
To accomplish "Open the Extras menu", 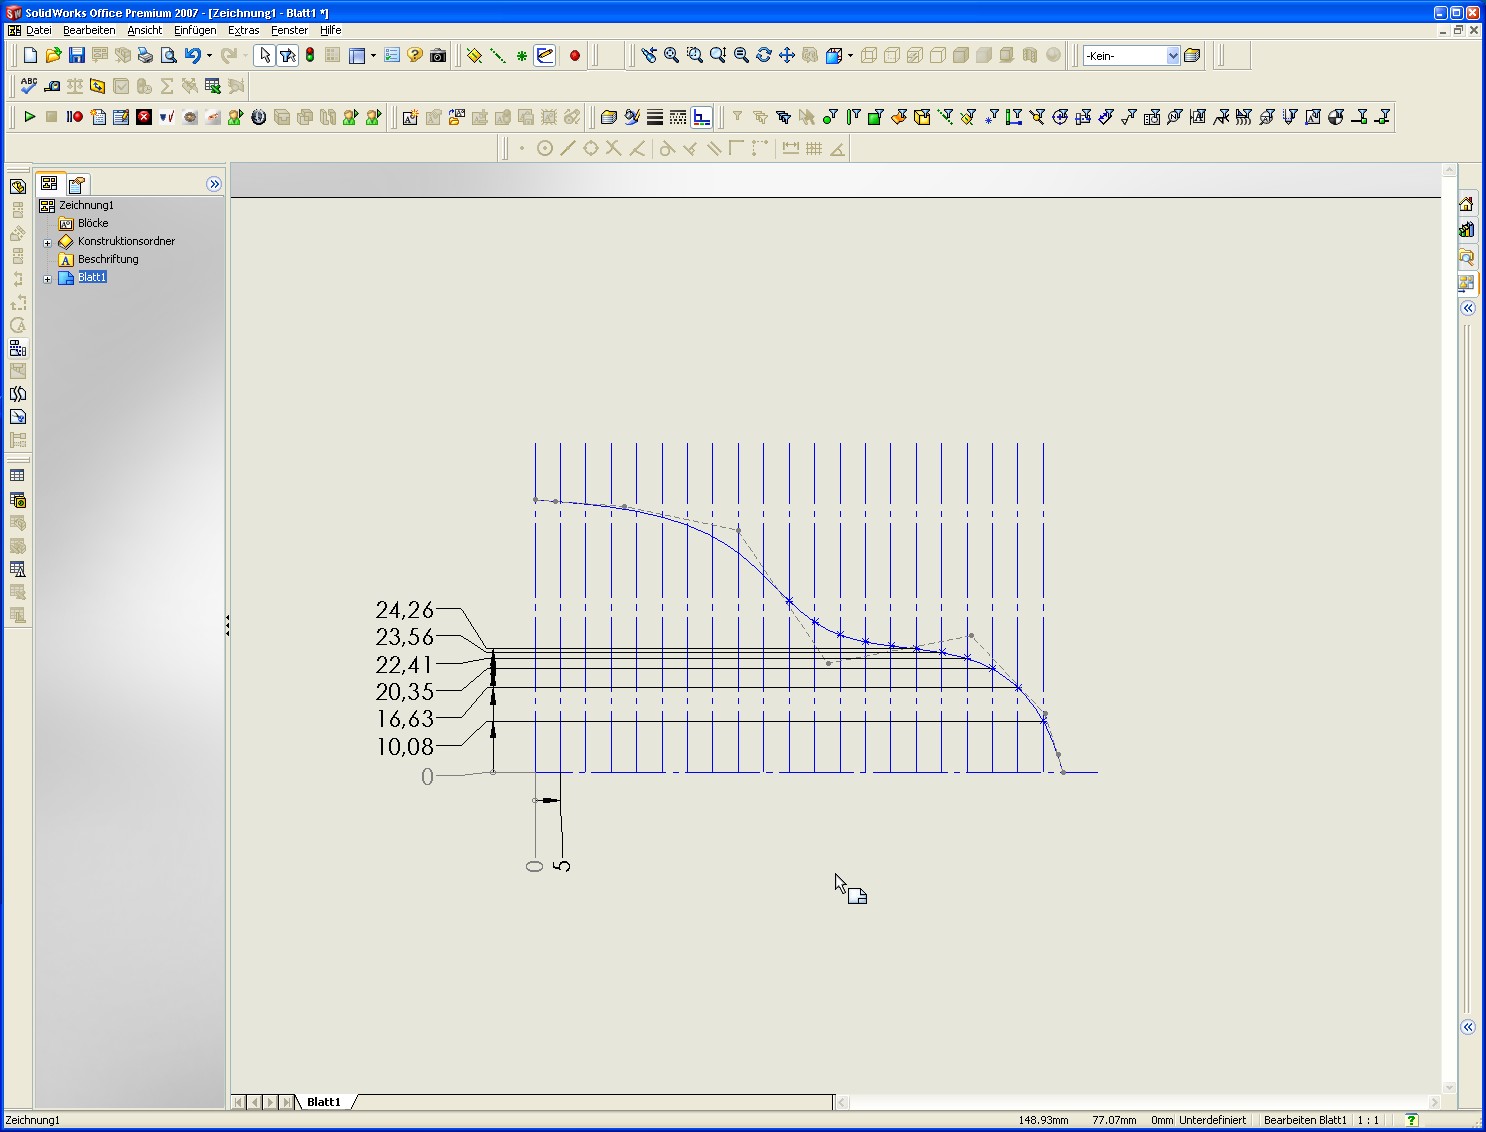I will [243, 31].
